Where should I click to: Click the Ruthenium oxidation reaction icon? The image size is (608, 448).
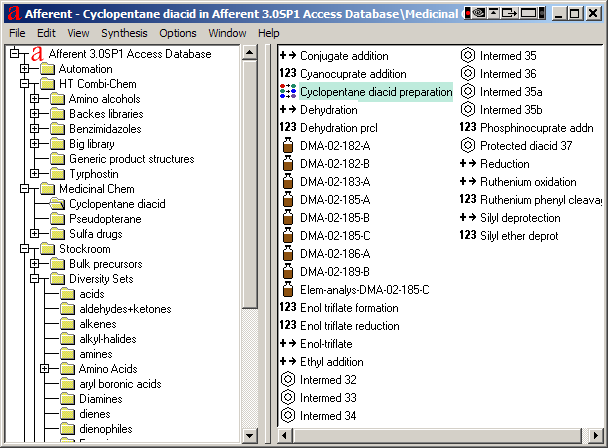tap(468, 182)
